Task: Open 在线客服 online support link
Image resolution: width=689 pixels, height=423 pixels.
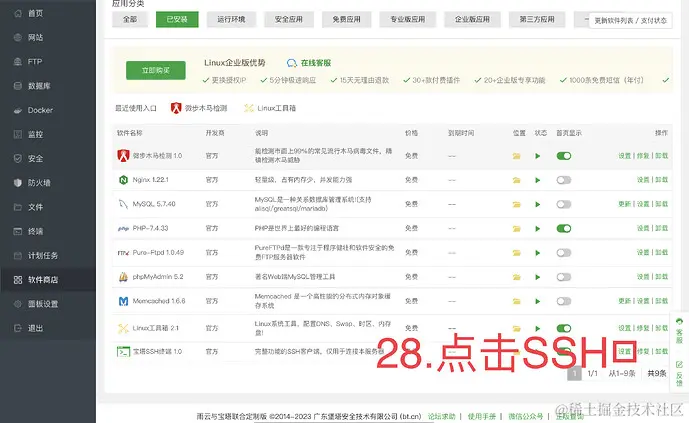Action: click(x=309, y=63)
